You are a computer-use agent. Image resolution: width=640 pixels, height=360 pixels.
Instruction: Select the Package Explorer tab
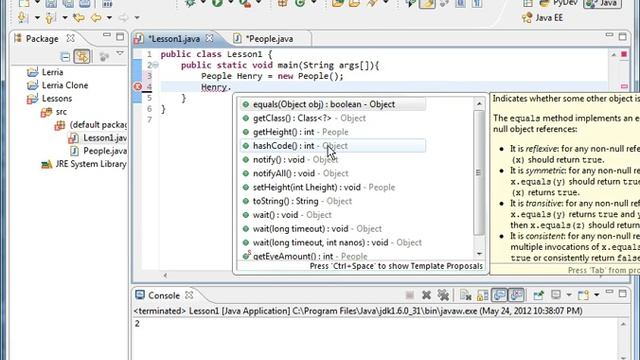(x=42, y=39)
